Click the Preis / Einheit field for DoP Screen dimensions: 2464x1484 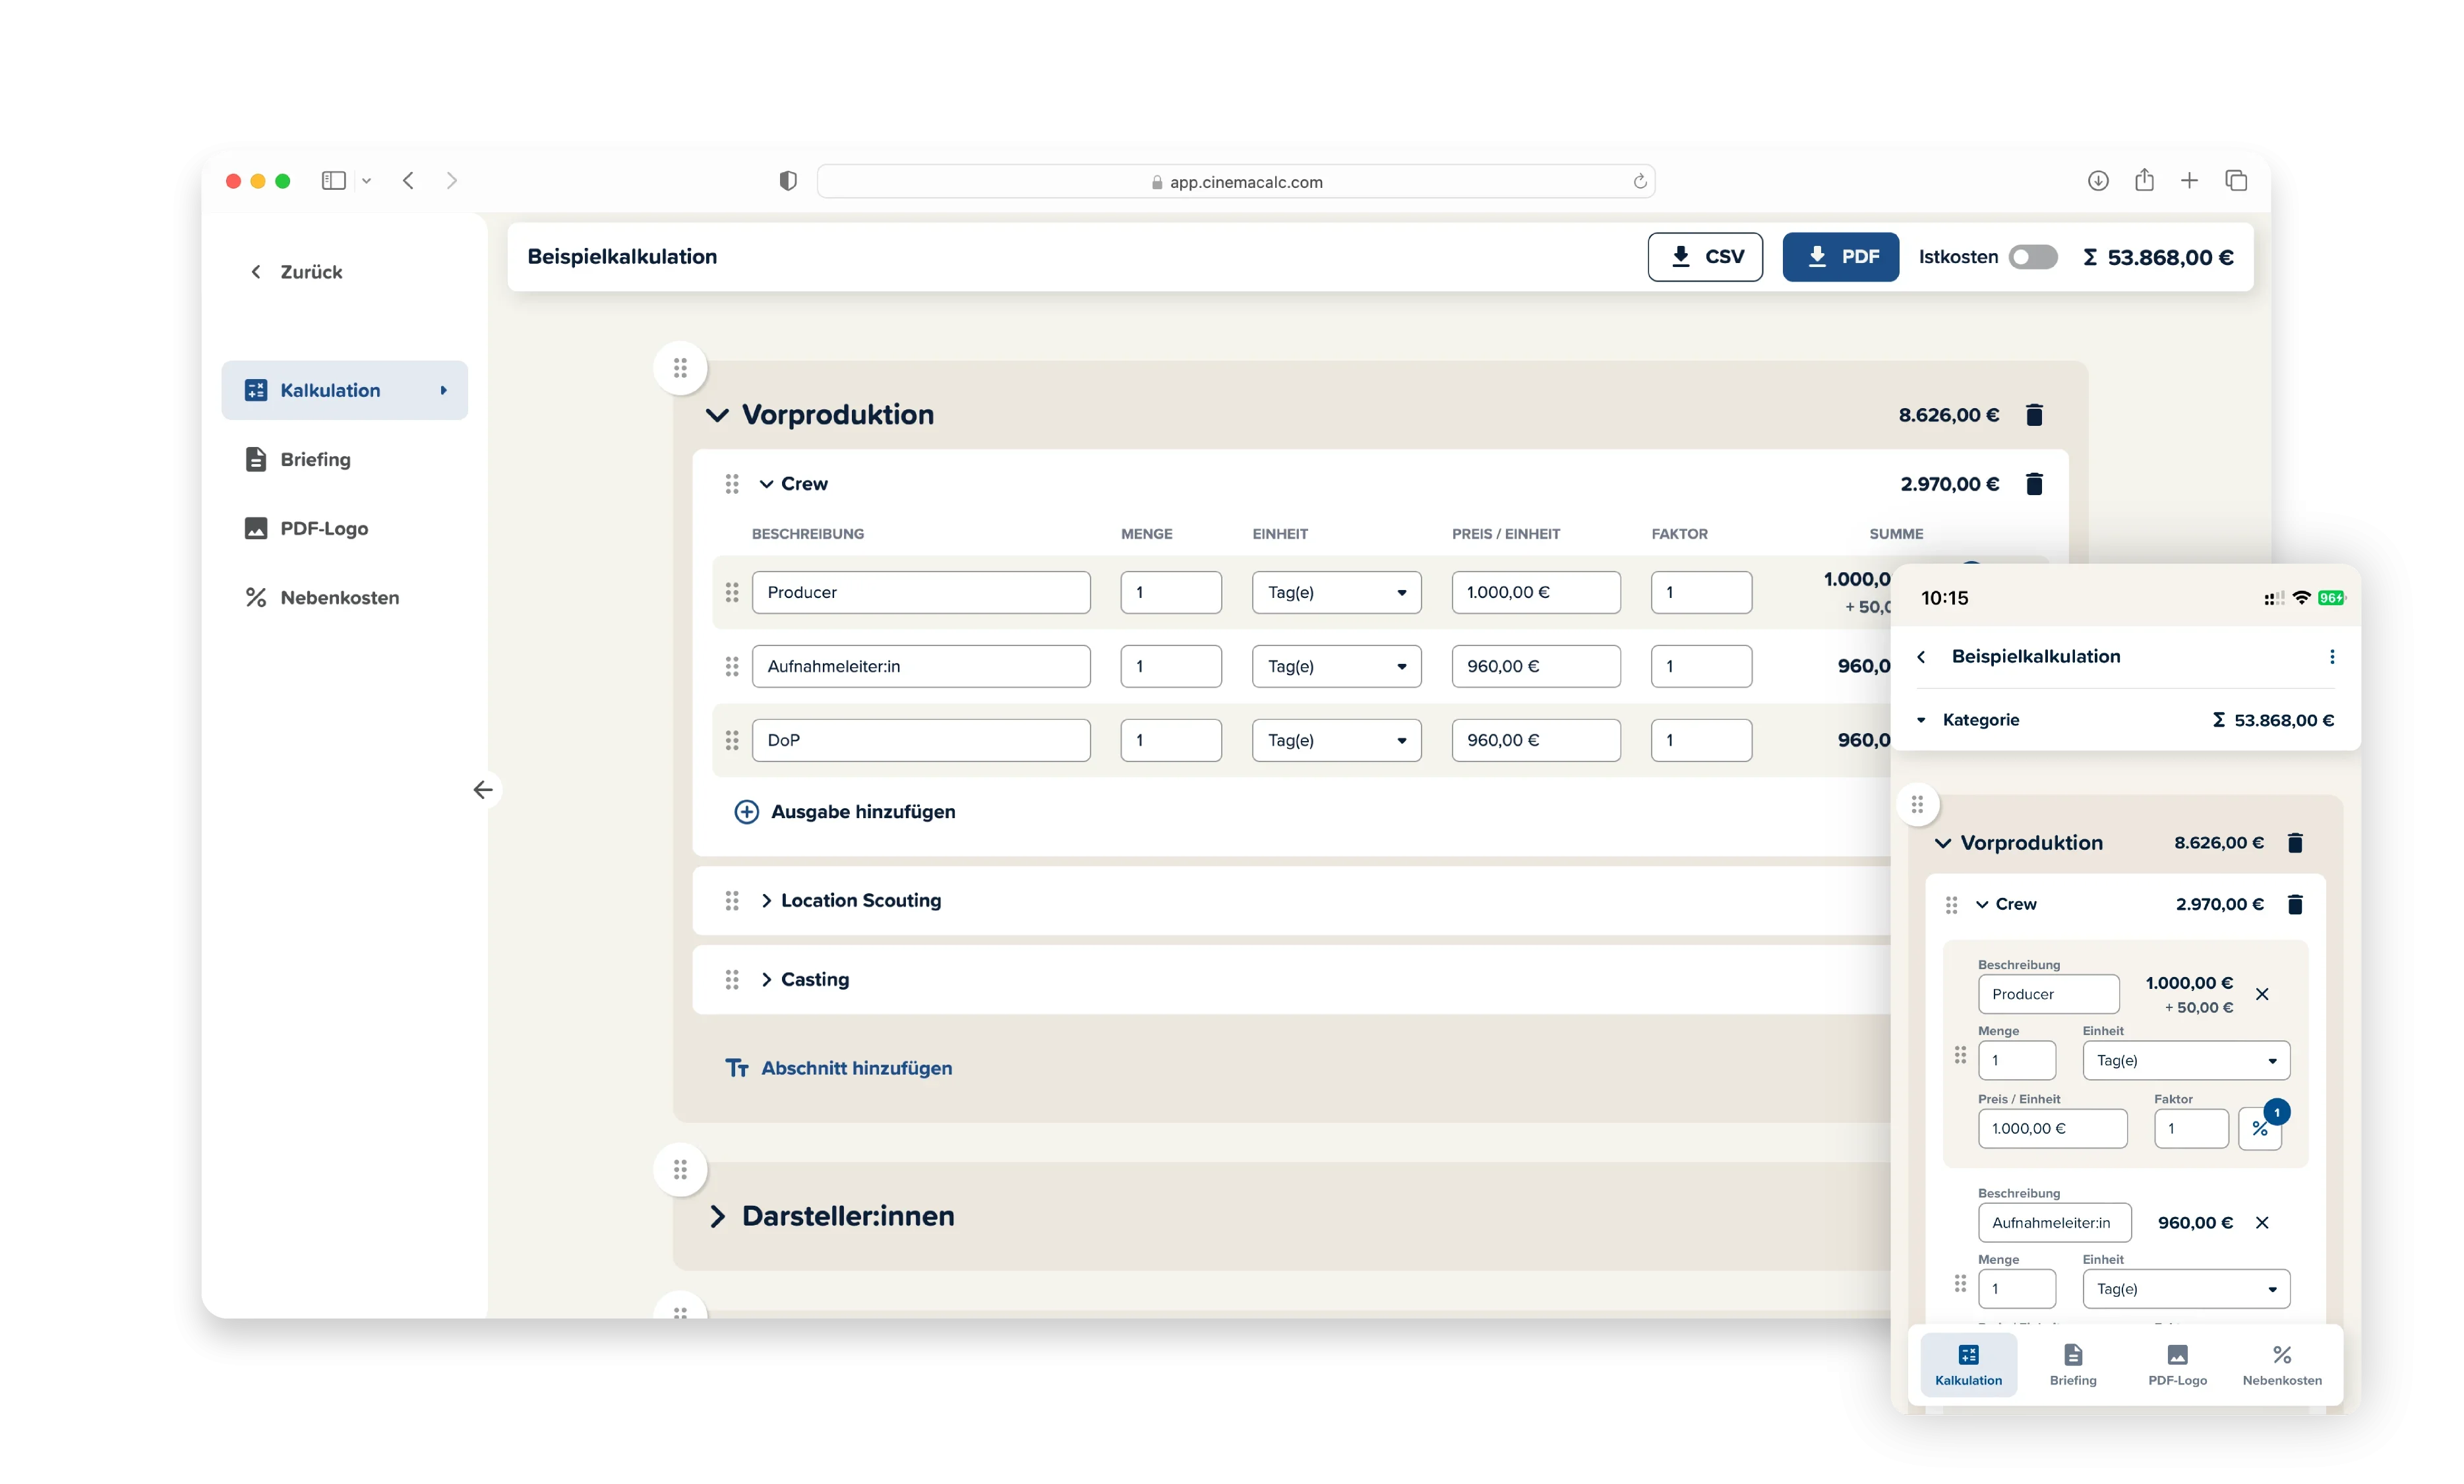click(1535, 741)
